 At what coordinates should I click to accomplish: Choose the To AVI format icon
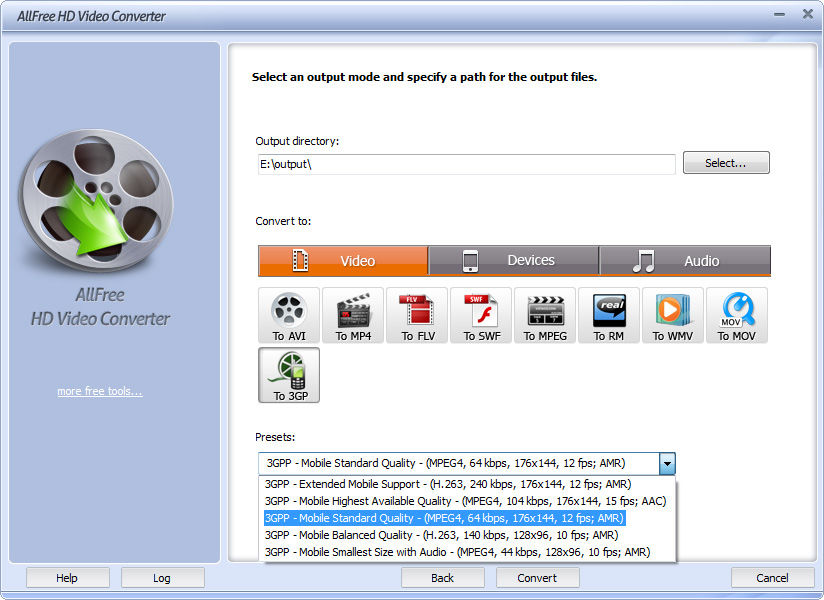(x=289, y=315)
